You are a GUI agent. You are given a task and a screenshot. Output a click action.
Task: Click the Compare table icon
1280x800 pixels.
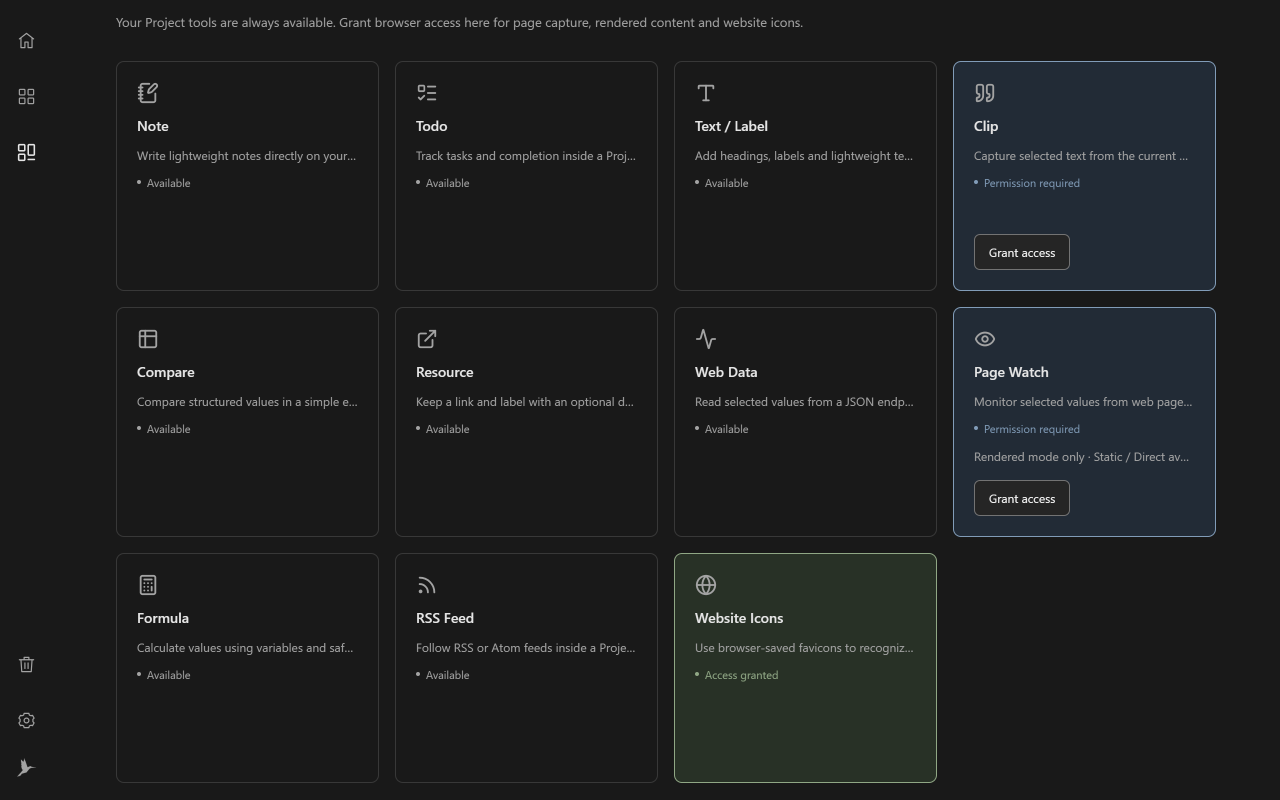(148, 339)
